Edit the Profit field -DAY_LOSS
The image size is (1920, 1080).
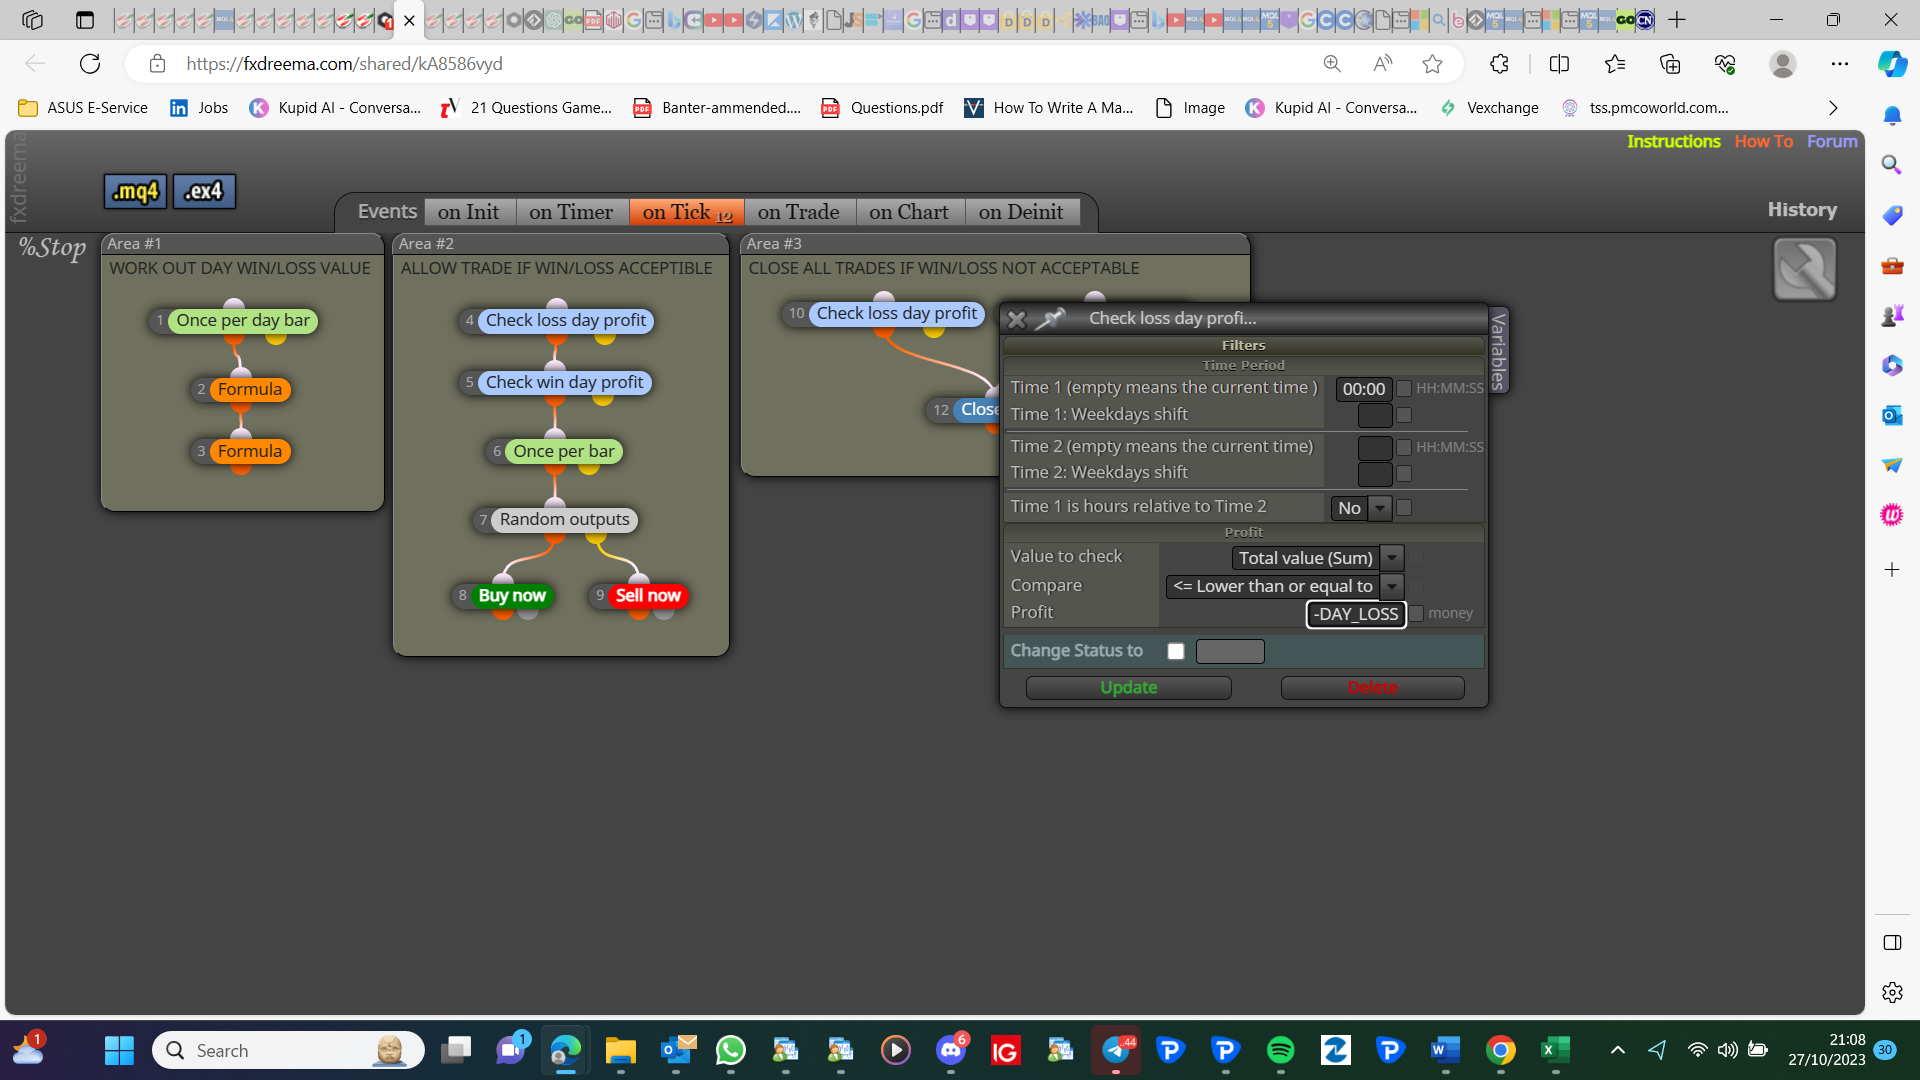pyautogui.click(x=1356, y=614)
